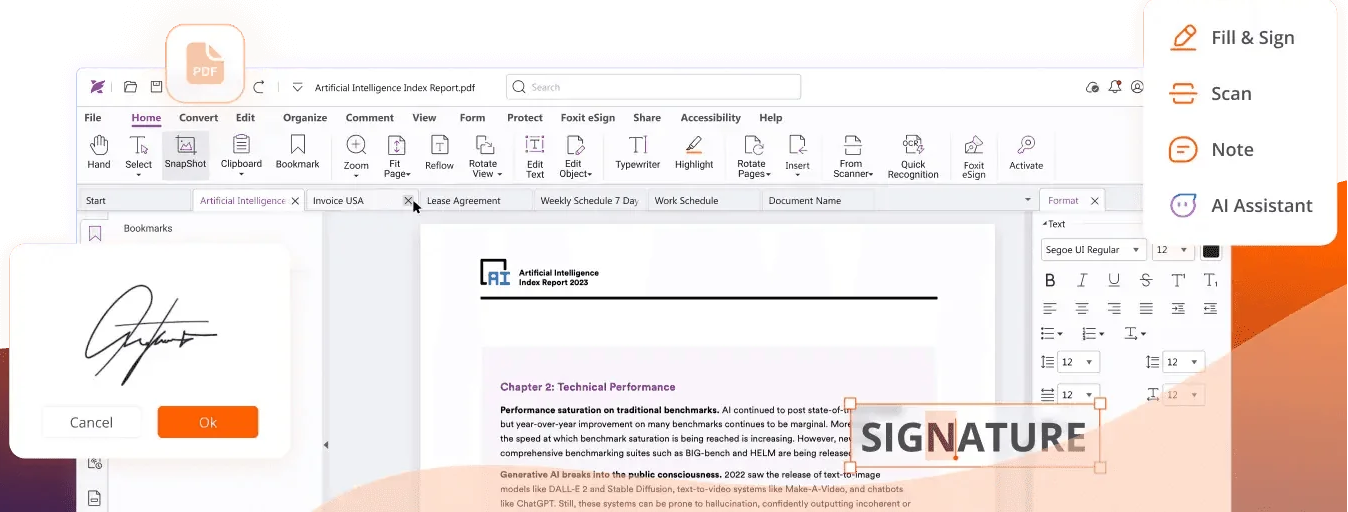Click the Bookmark ribbon tool
Screen dimensions: 1348x512
tap(297, 153)
